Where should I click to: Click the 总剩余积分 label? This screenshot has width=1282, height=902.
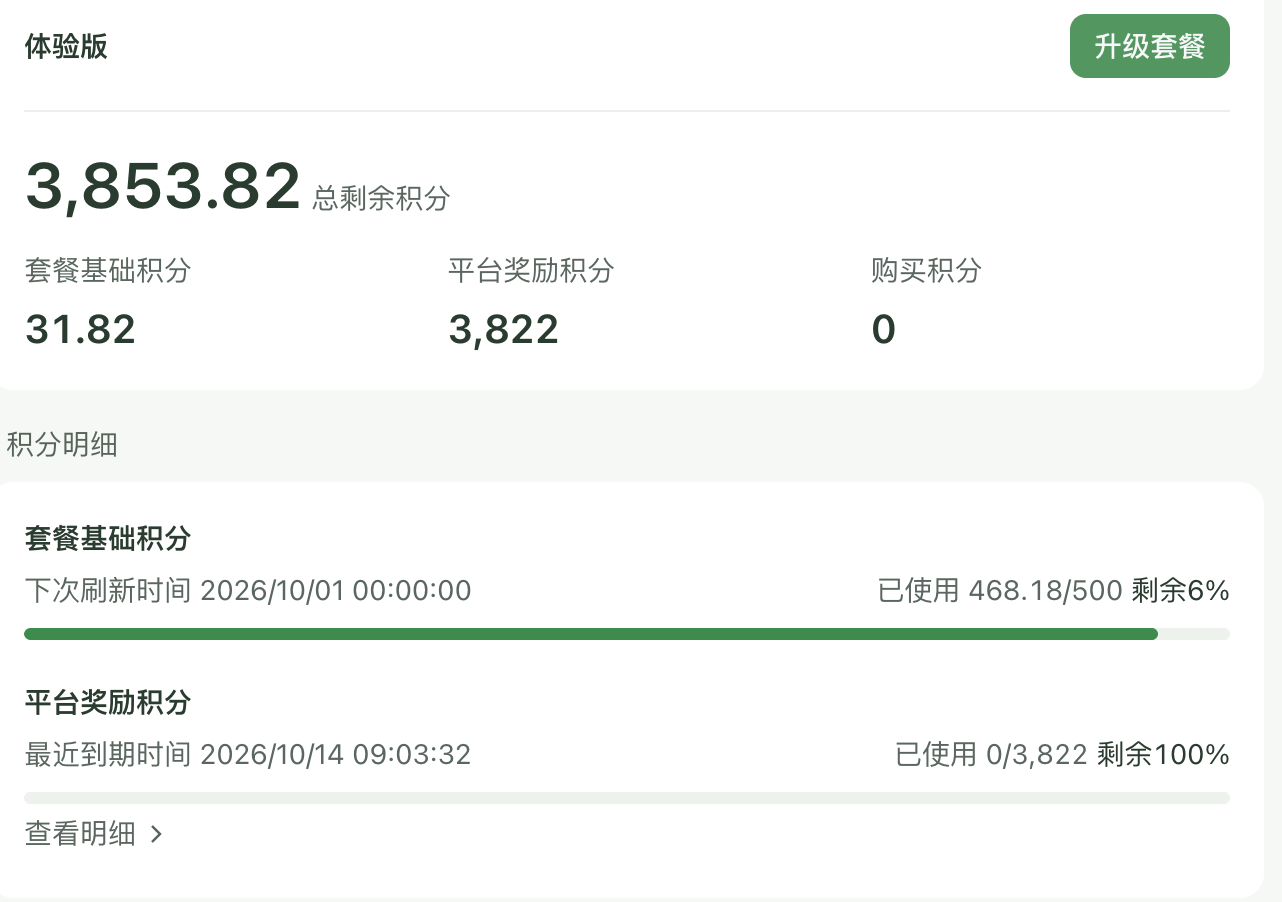[x=381, y=198]
